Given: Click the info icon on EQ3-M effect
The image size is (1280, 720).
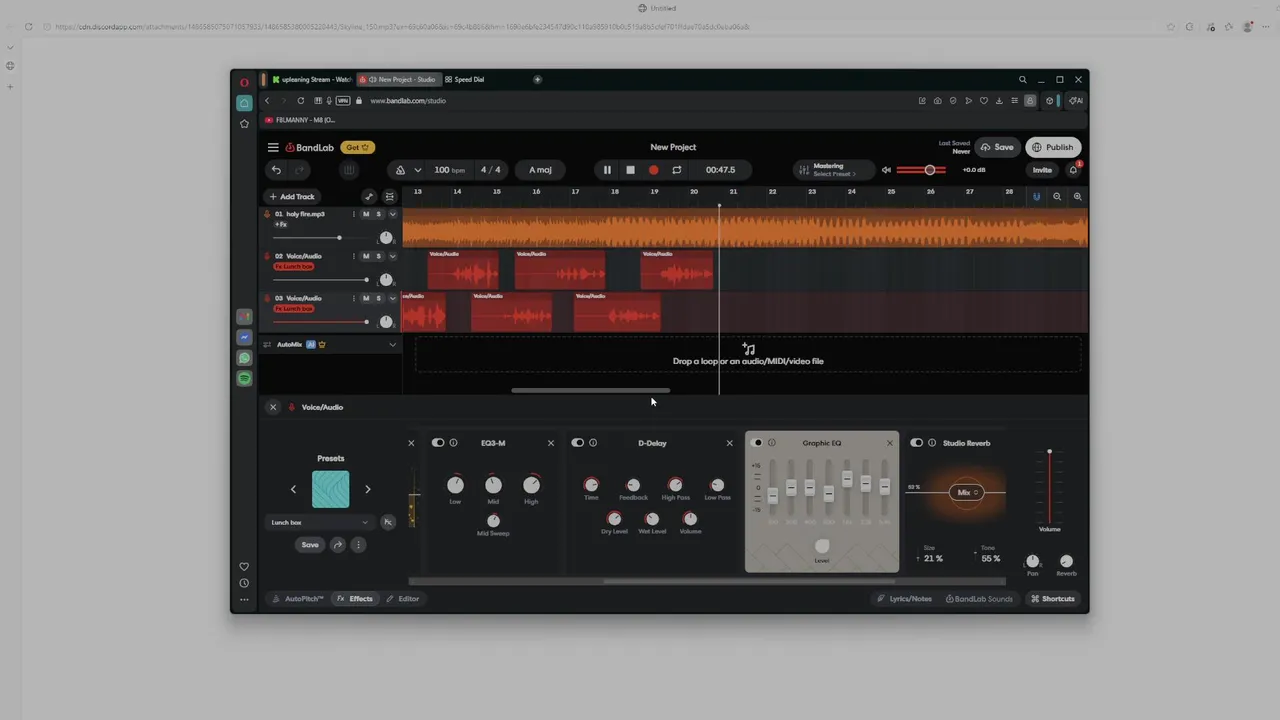Looking at the screenshot, I should 453,443.
